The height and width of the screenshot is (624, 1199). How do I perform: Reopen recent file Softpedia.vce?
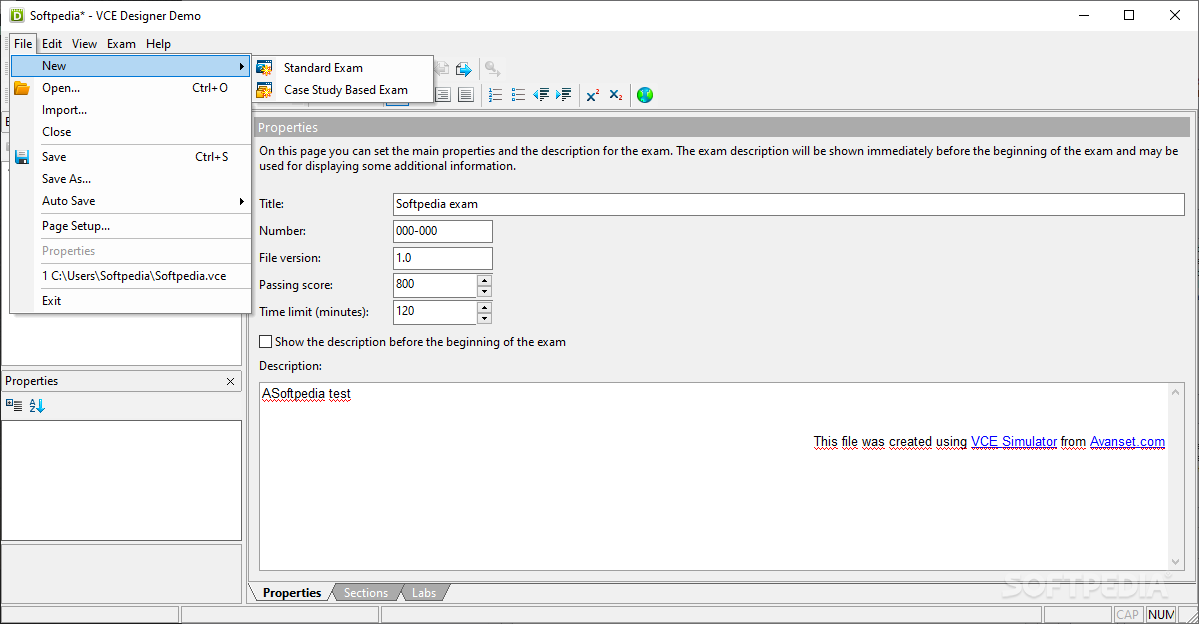(132, 276)
